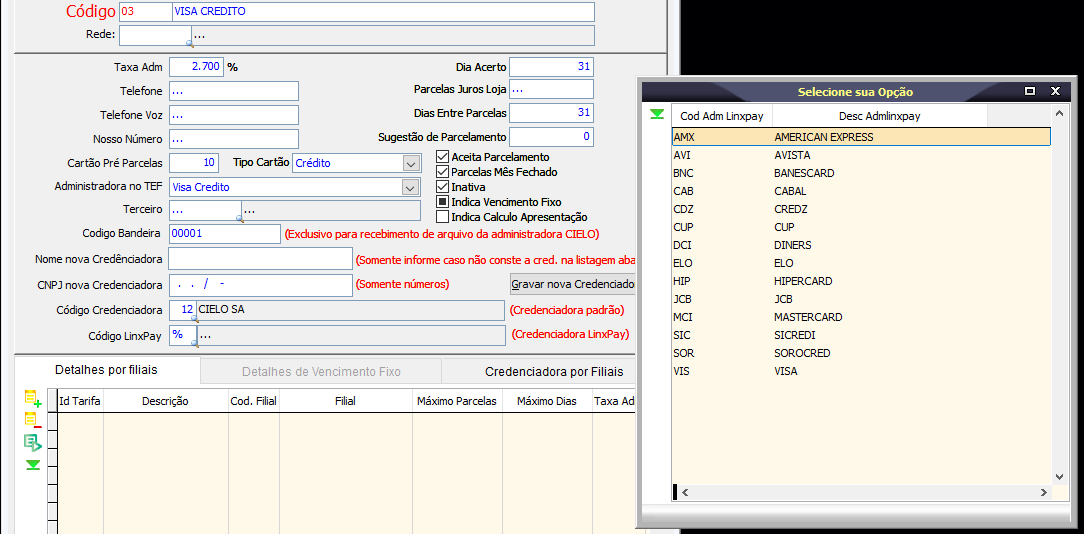Click horizontal scrollbar left arrow in option list

click(685, 492)
